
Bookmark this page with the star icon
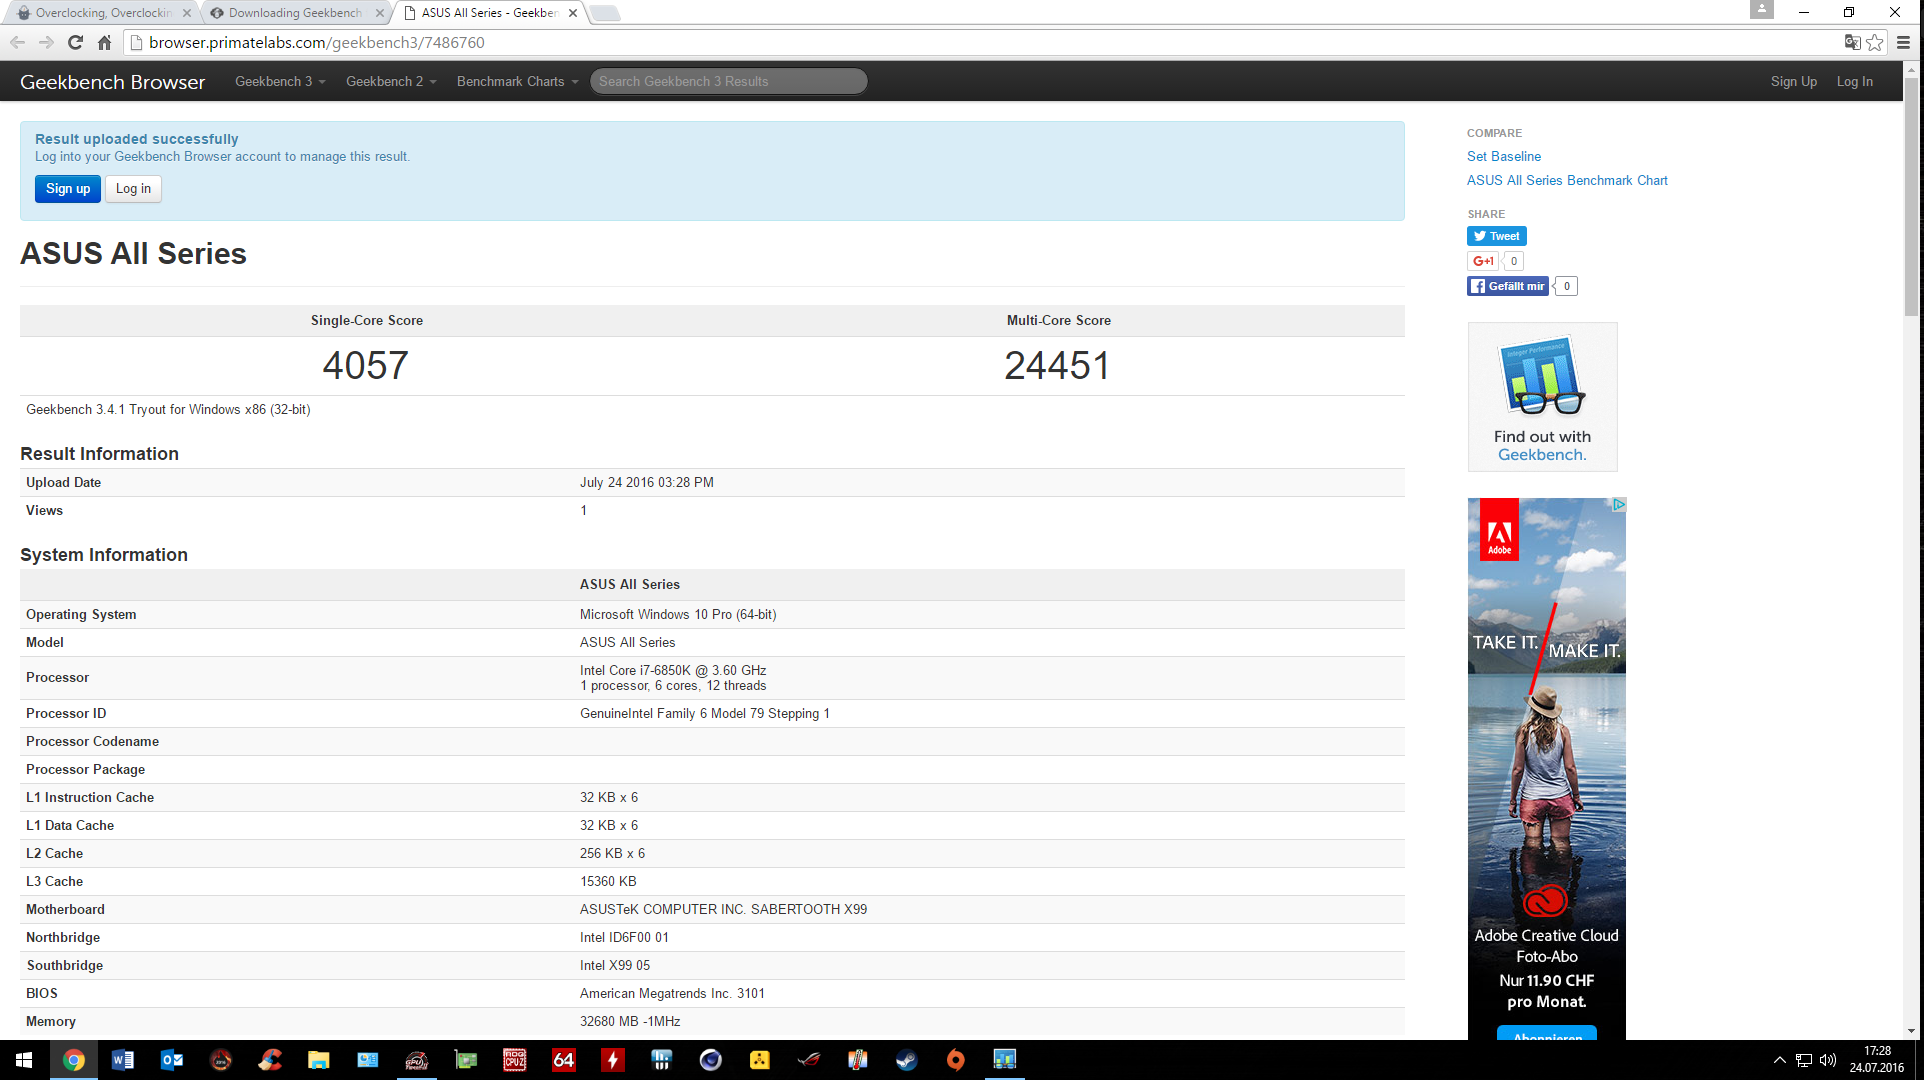pyautogui.click(x=1875, y=42)
